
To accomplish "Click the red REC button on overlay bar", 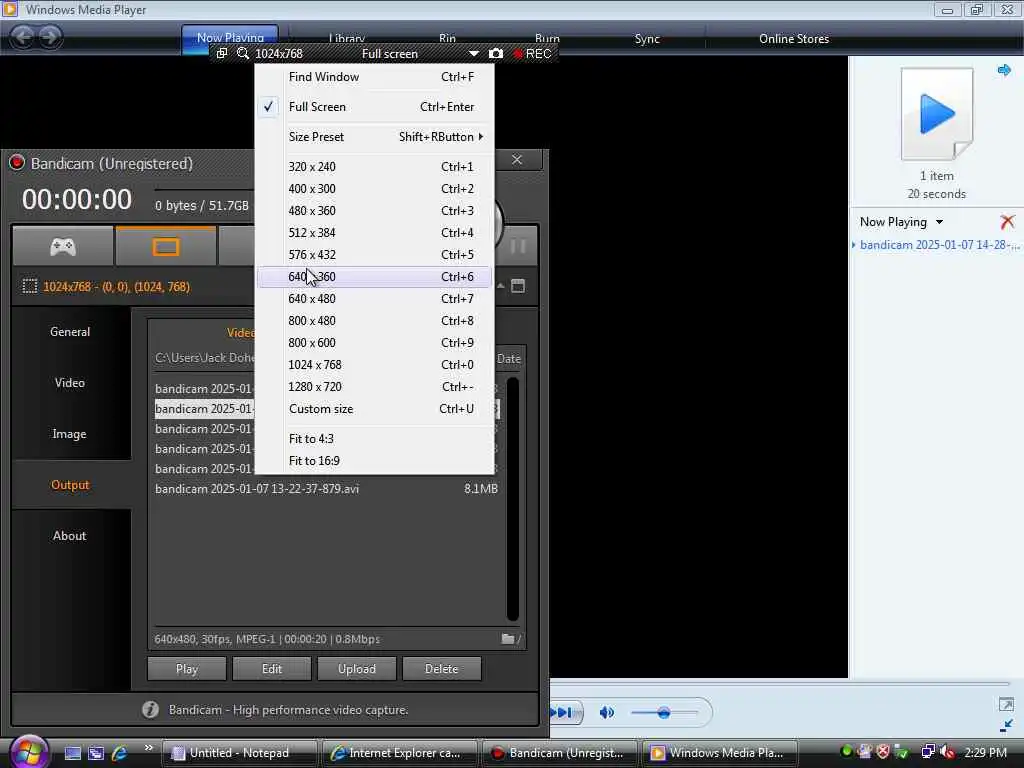I will tap(532, 54).
